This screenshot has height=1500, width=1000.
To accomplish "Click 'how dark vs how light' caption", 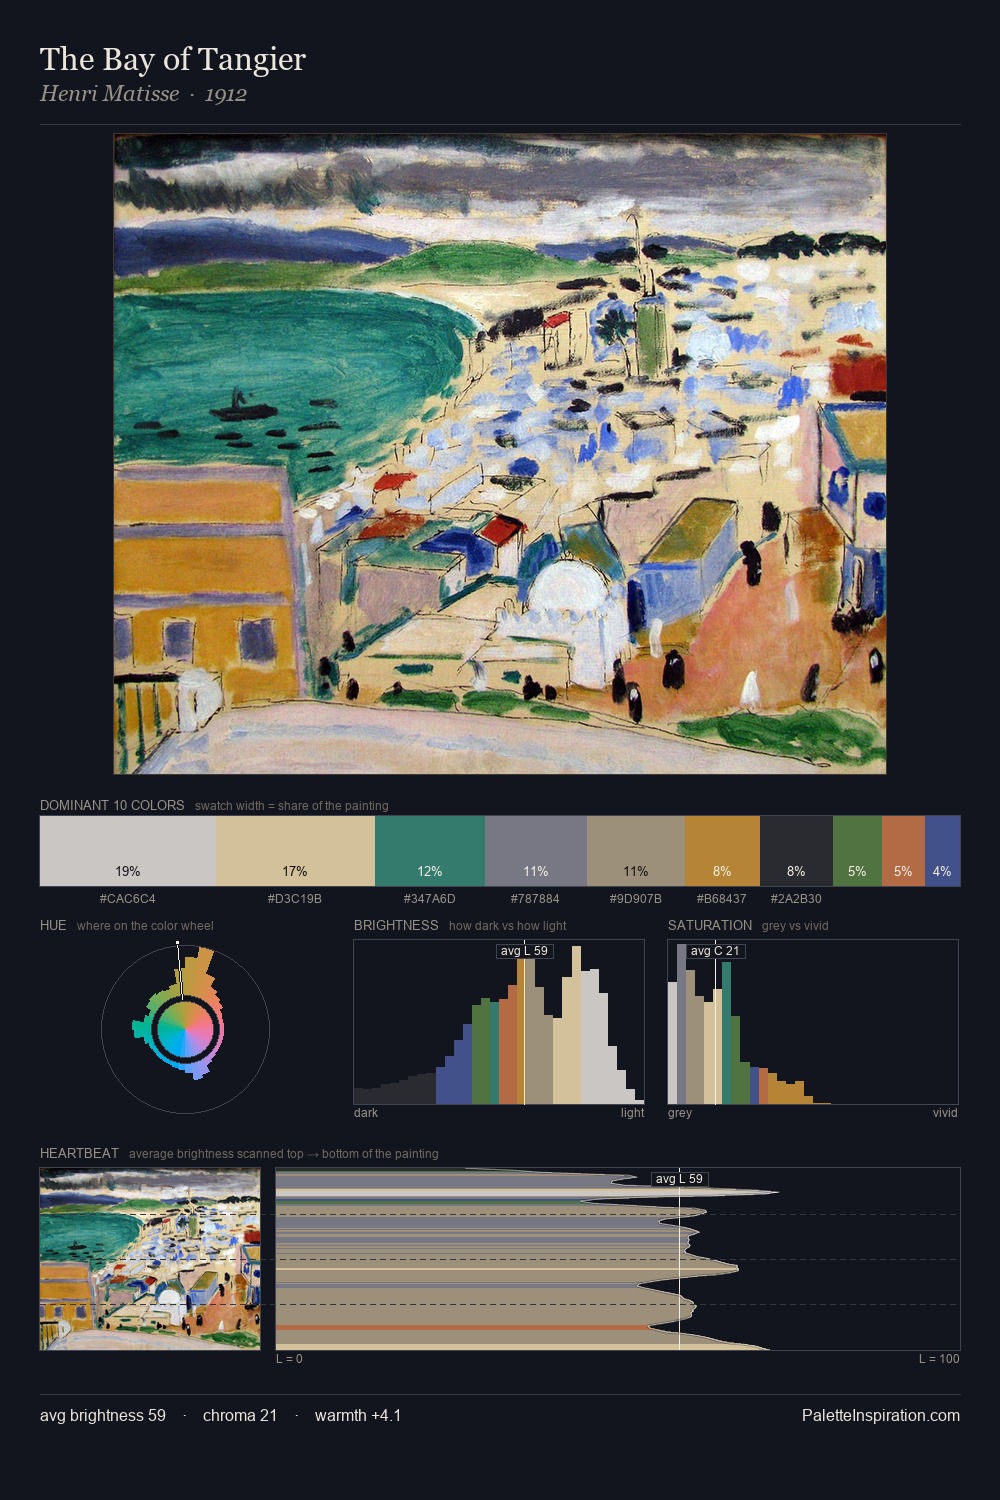I will tap(508, 926).
